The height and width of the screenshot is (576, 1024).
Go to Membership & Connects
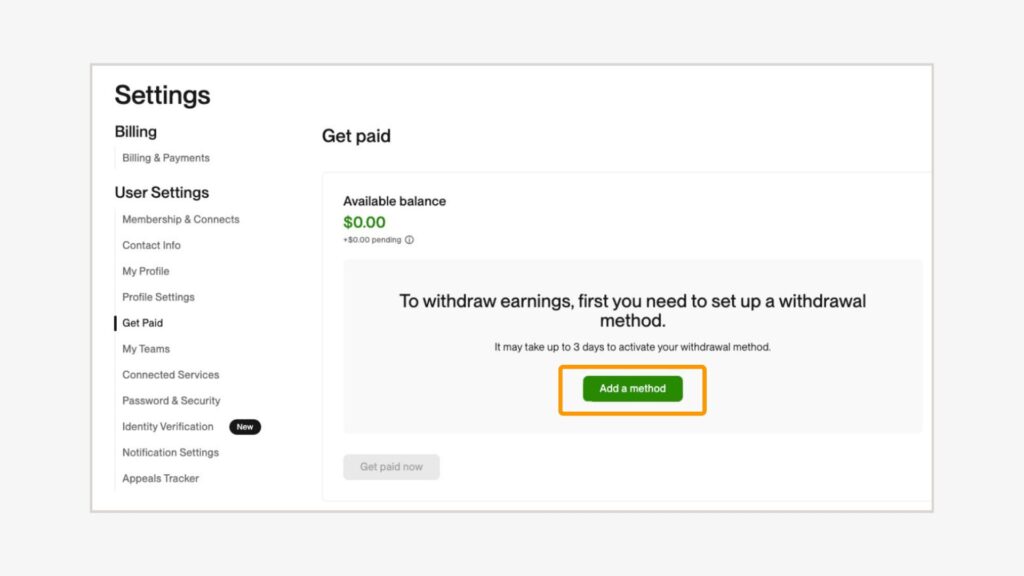coord(181,220)
